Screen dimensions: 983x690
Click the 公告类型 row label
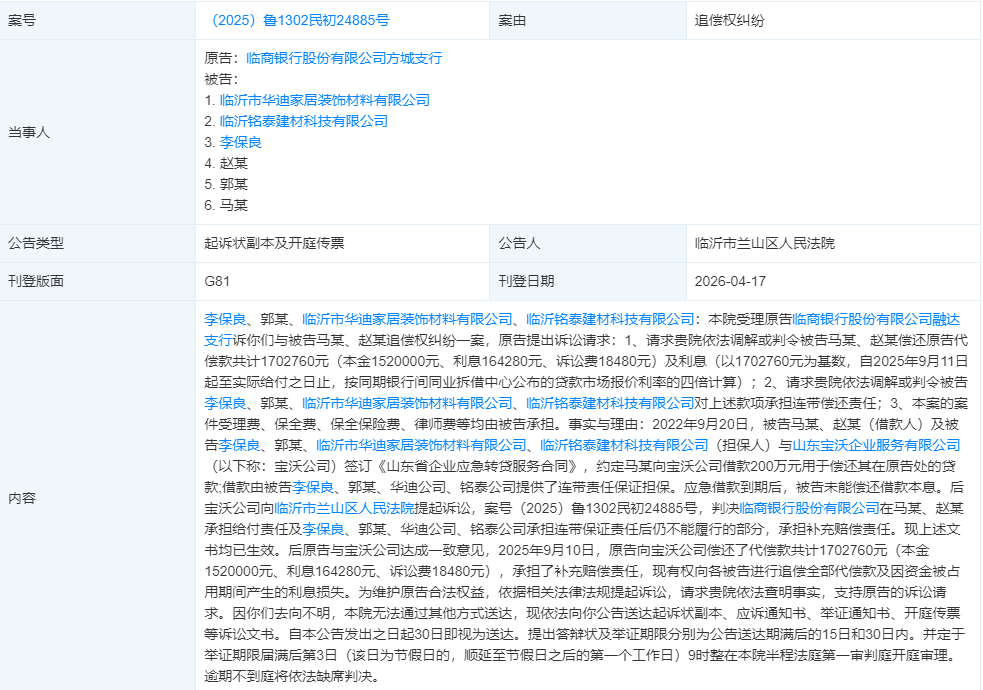36,243
